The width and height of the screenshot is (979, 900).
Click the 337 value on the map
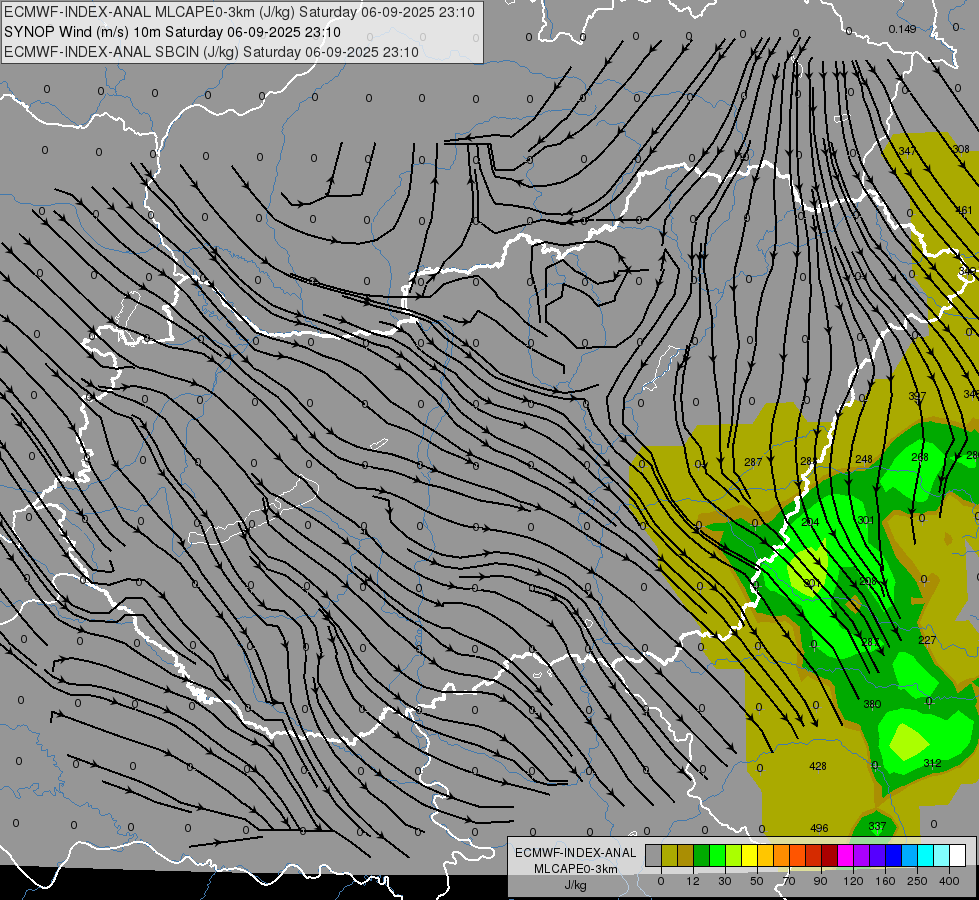point(877,826)
